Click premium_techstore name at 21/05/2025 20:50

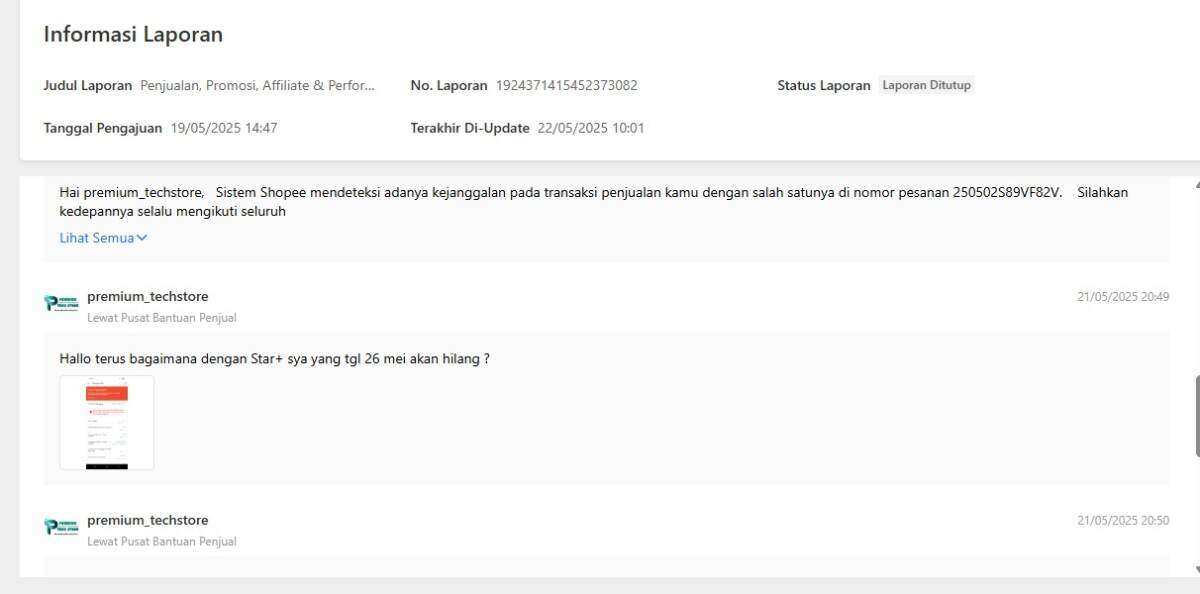(x=148, y=520)
